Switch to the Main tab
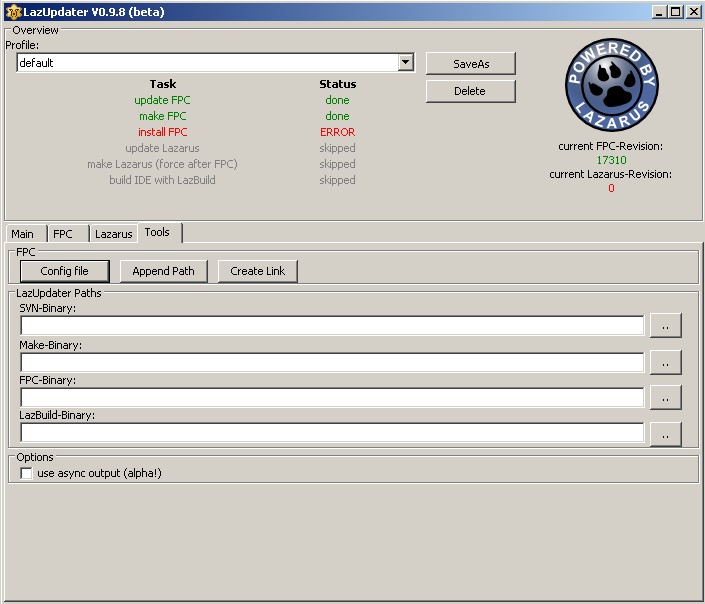705x604 pixels. (x=22, y=234)
